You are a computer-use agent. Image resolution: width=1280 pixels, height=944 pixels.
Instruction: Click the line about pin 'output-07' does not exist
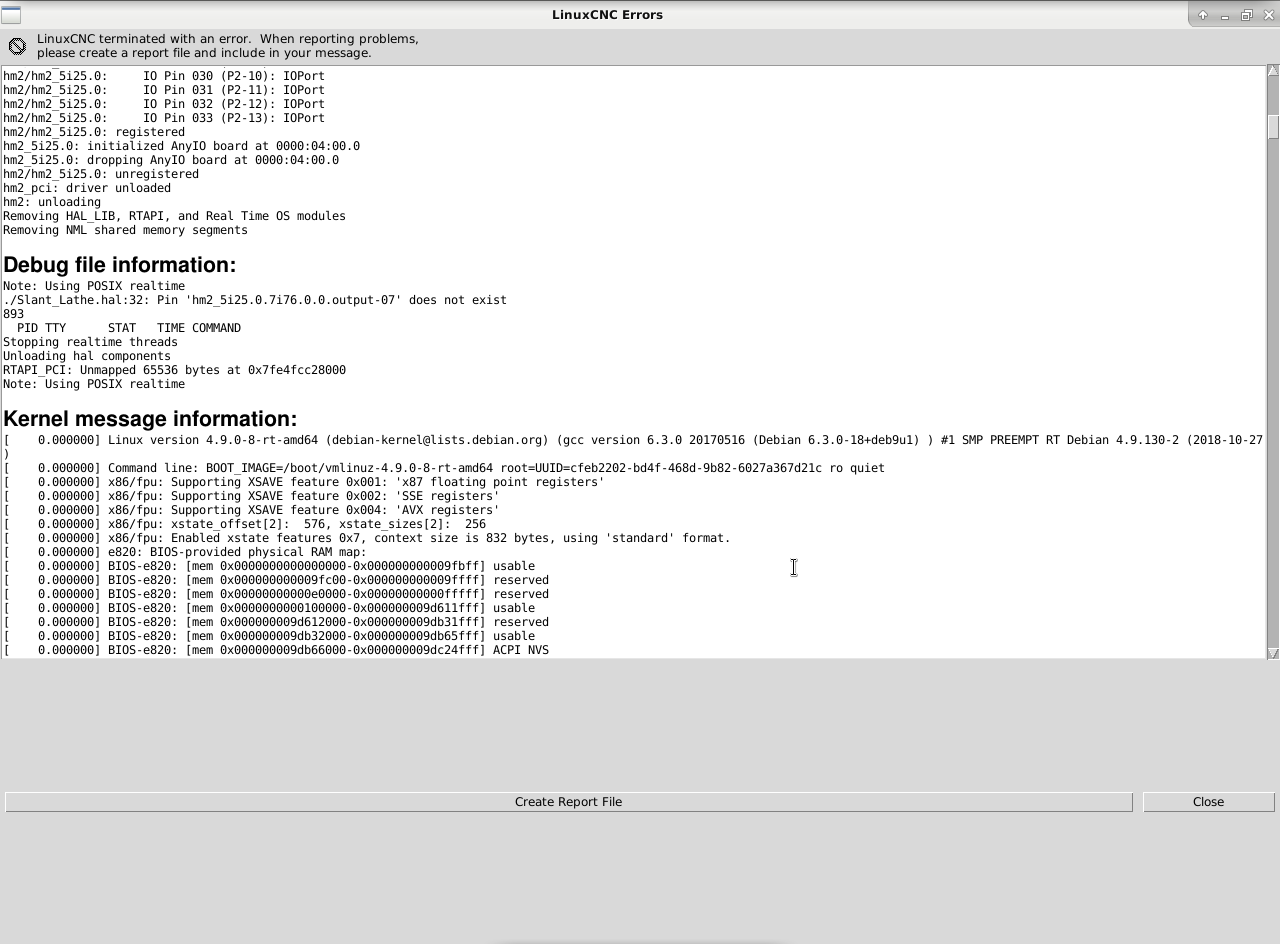coord(255,300)
